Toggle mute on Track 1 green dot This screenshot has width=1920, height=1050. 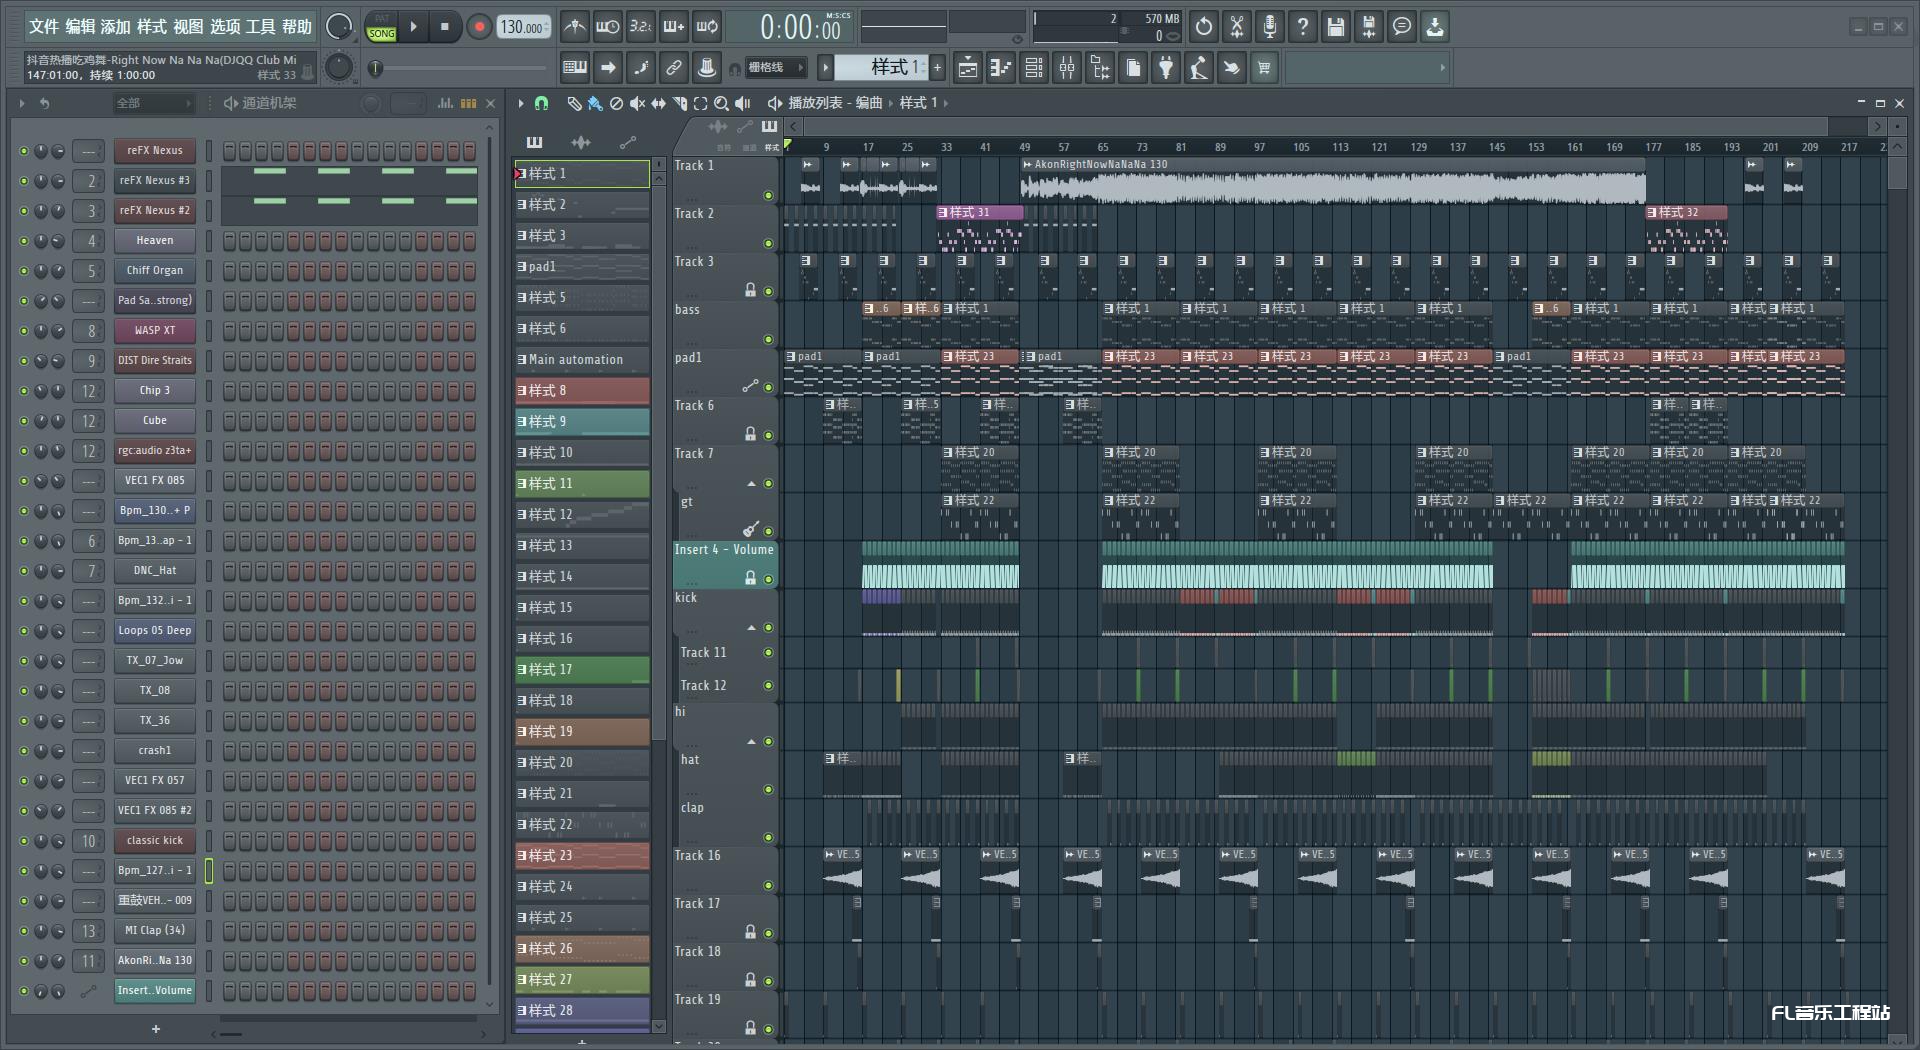(x=768, y=196)
